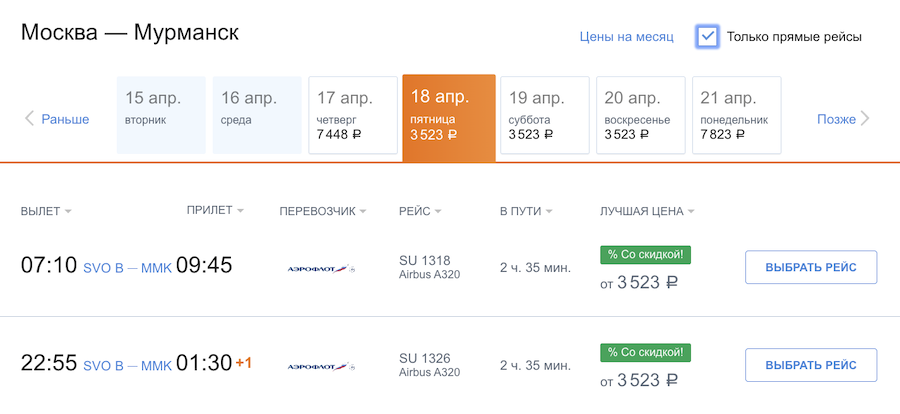Click the 'Со скидкой' badge on SU 1318

645,255
